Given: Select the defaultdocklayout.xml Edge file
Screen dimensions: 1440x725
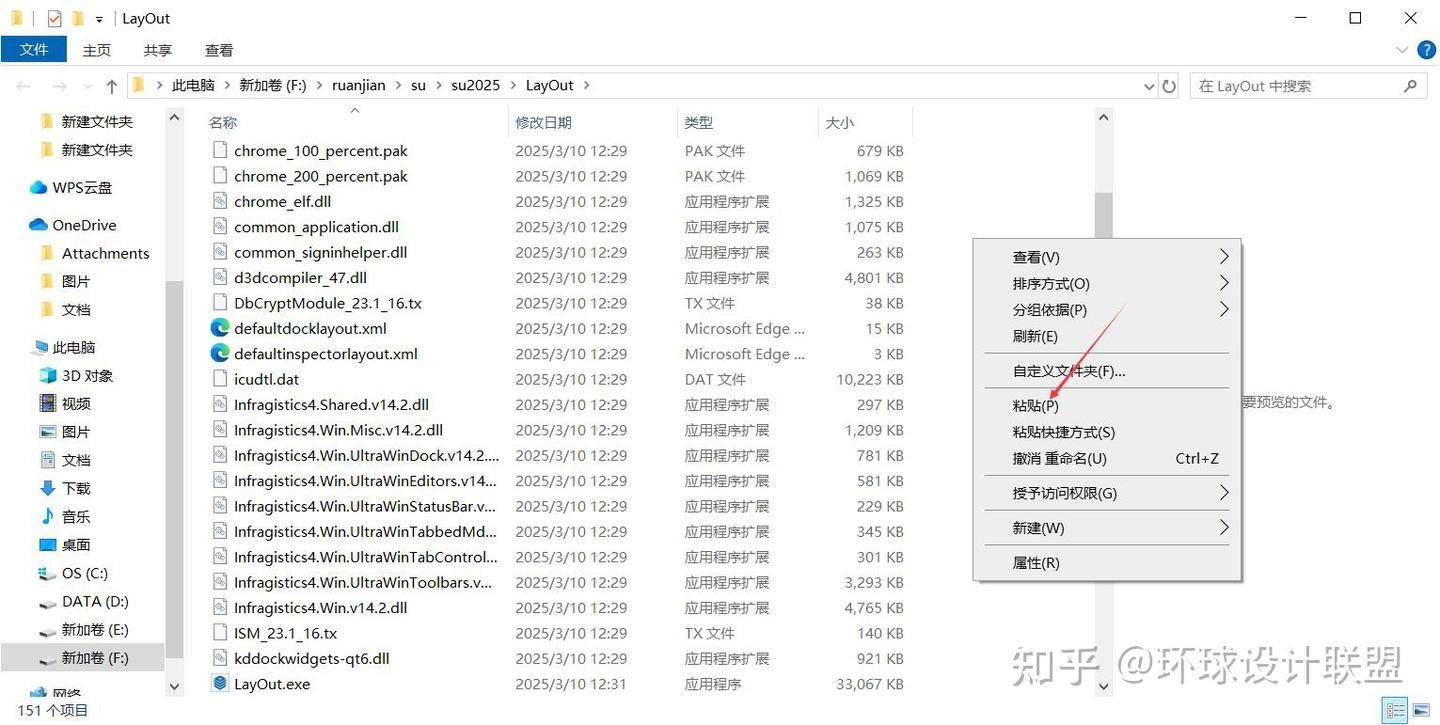Looking at the screenshot, I should pos(310,328).
